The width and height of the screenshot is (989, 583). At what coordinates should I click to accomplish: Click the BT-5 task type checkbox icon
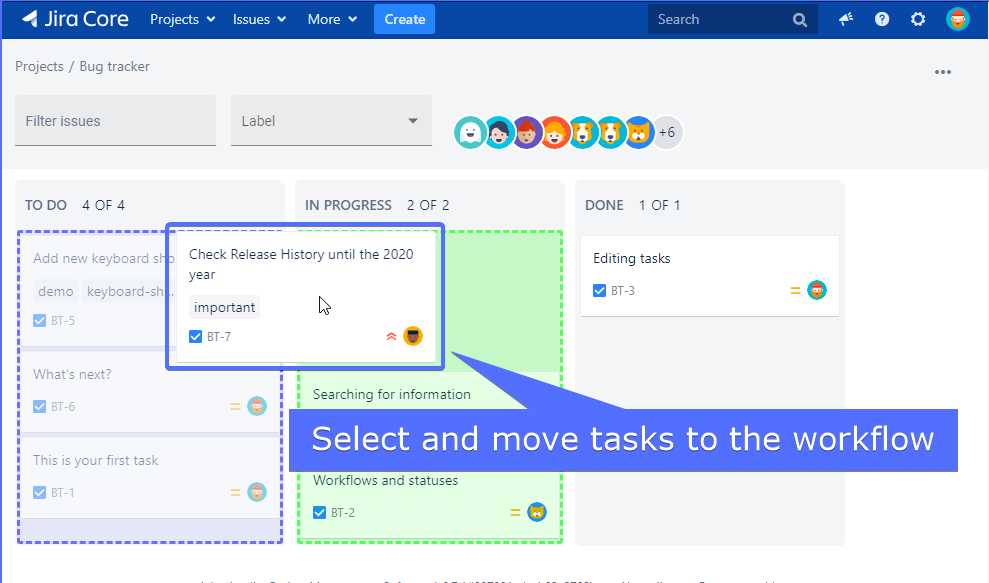[x=40, y=321]
